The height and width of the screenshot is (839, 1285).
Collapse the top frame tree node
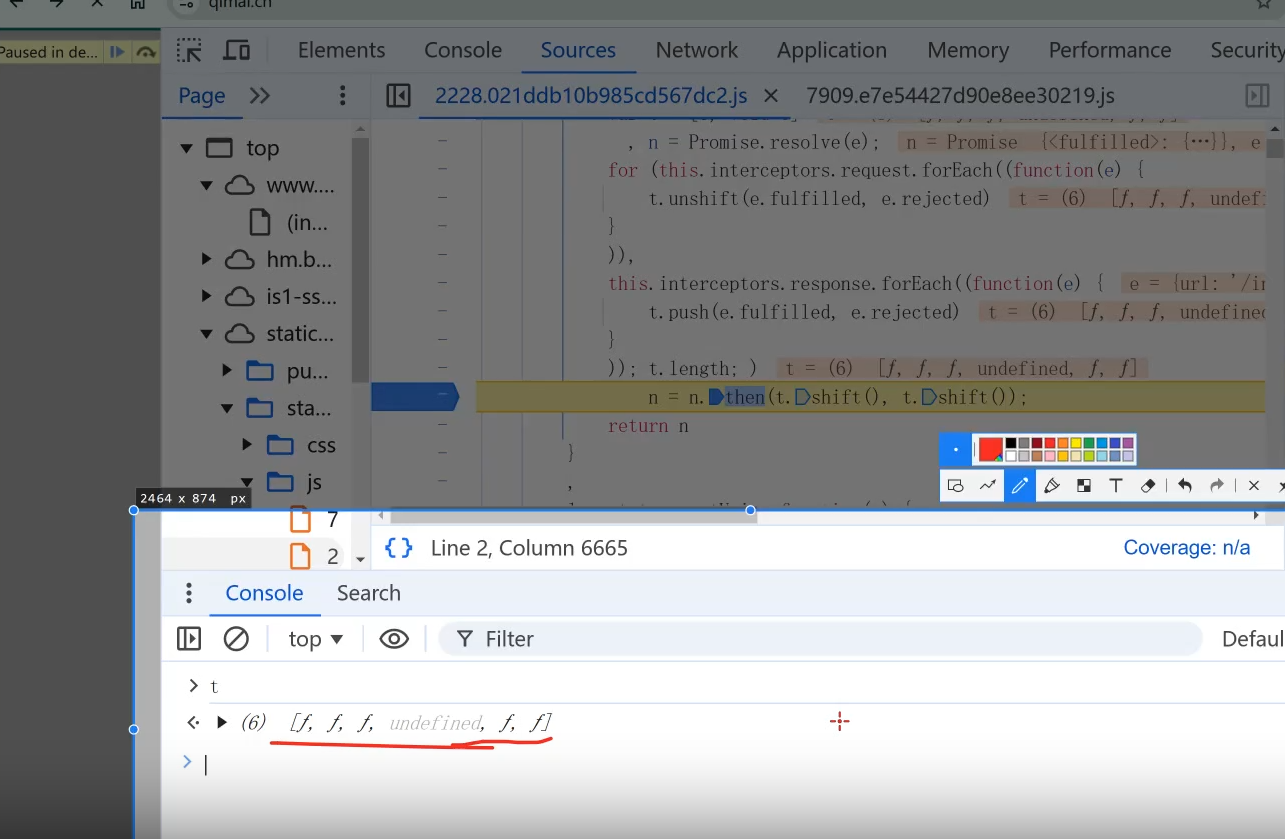(186, 148)
